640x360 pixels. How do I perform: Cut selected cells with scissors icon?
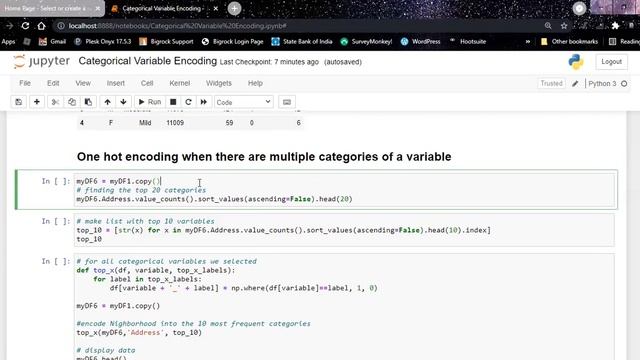55,102
